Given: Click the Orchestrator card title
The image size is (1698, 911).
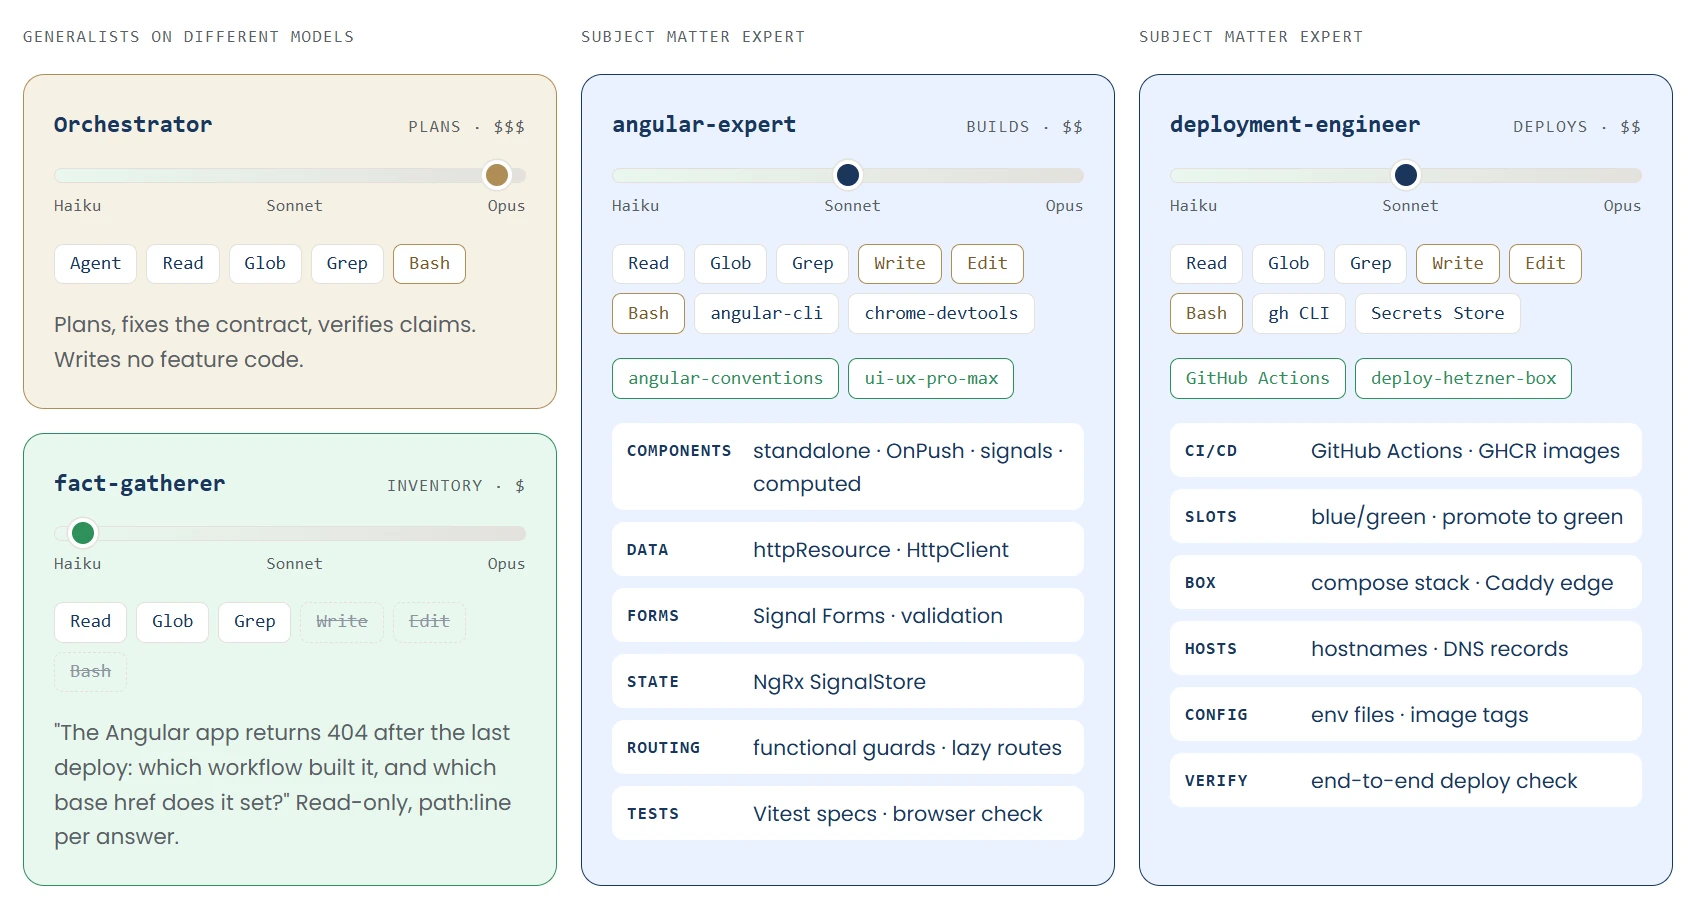Looking at the screenshot, I should click(133, 125).
